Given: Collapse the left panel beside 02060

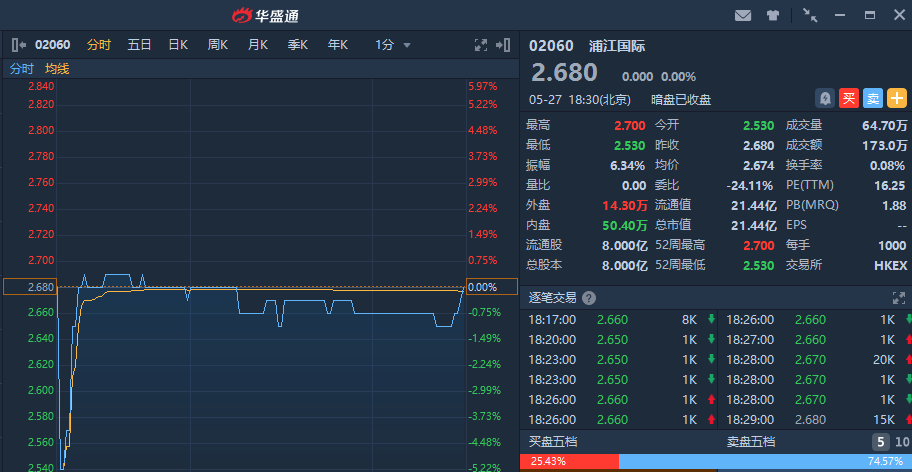Looking at the screenshot, I should point(19,45).
